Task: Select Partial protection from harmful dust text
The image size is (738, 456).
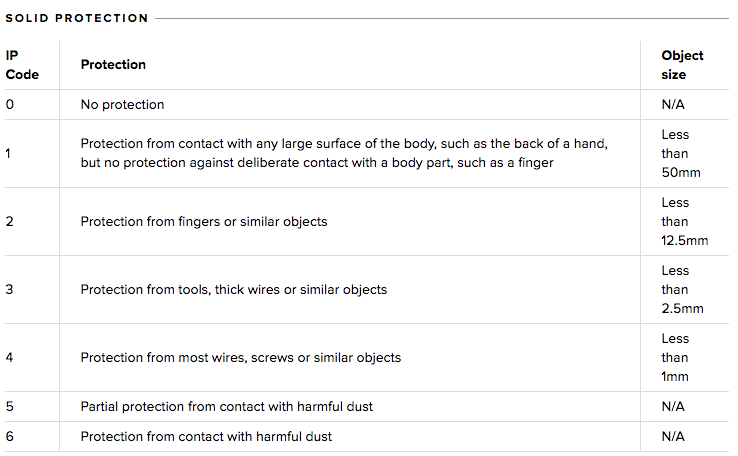Action: coord(226,407)
